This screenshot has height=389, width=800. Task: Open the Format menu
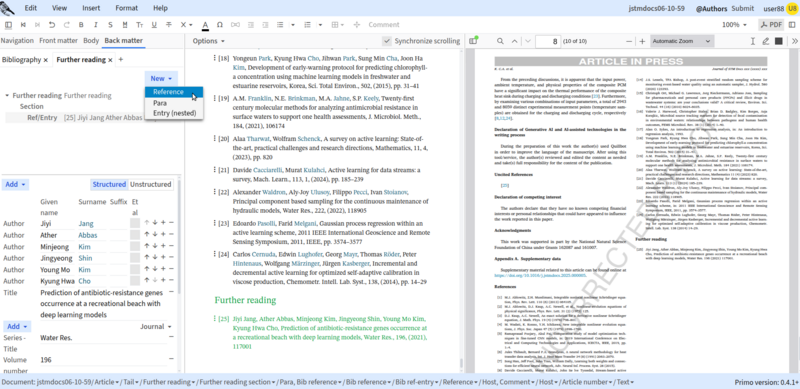[x=127, y=8]
